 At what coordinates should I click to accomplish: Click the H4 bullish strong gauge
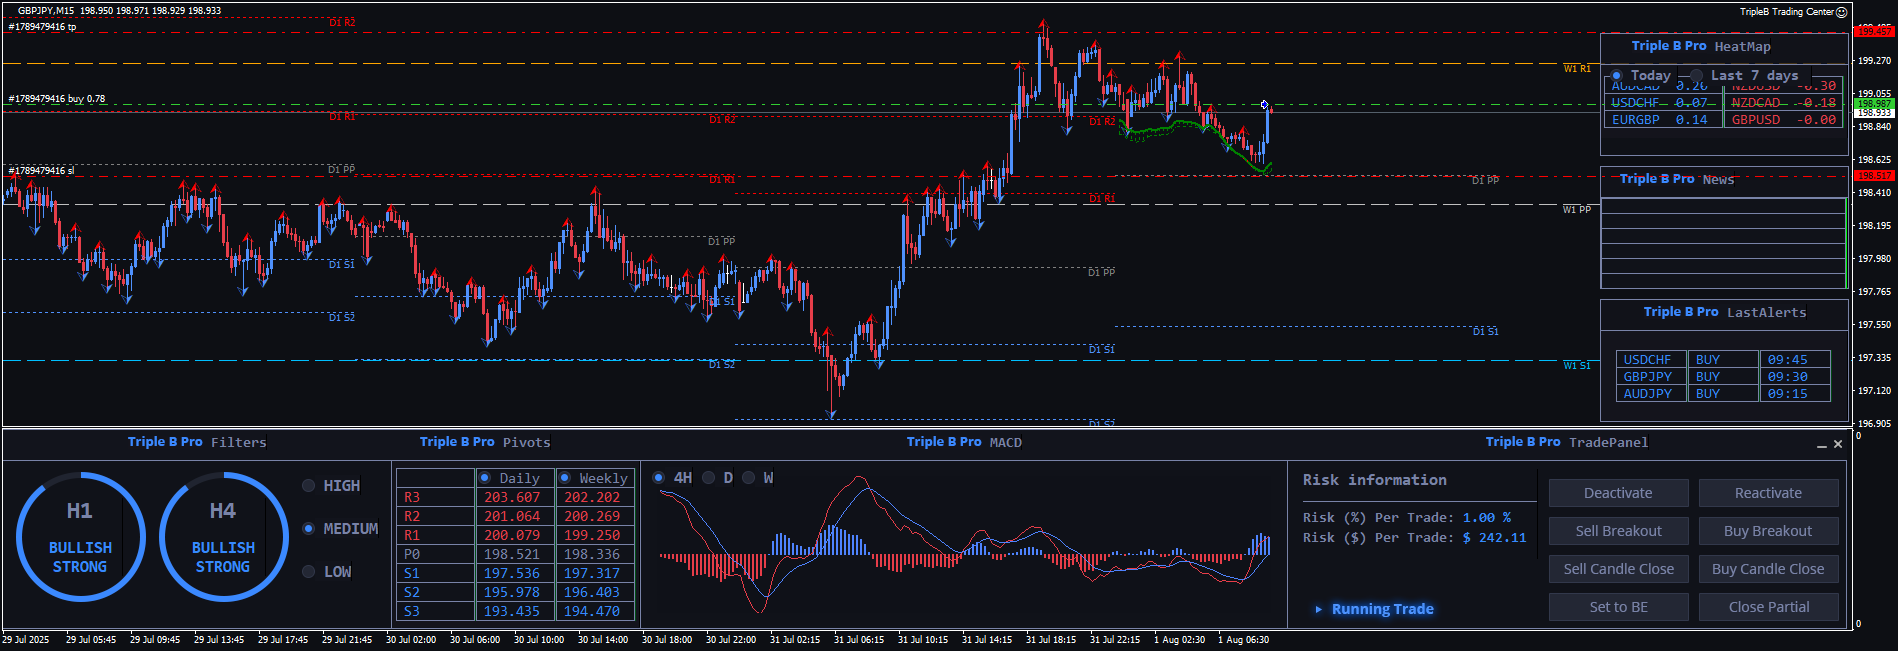tap(223, 537)
